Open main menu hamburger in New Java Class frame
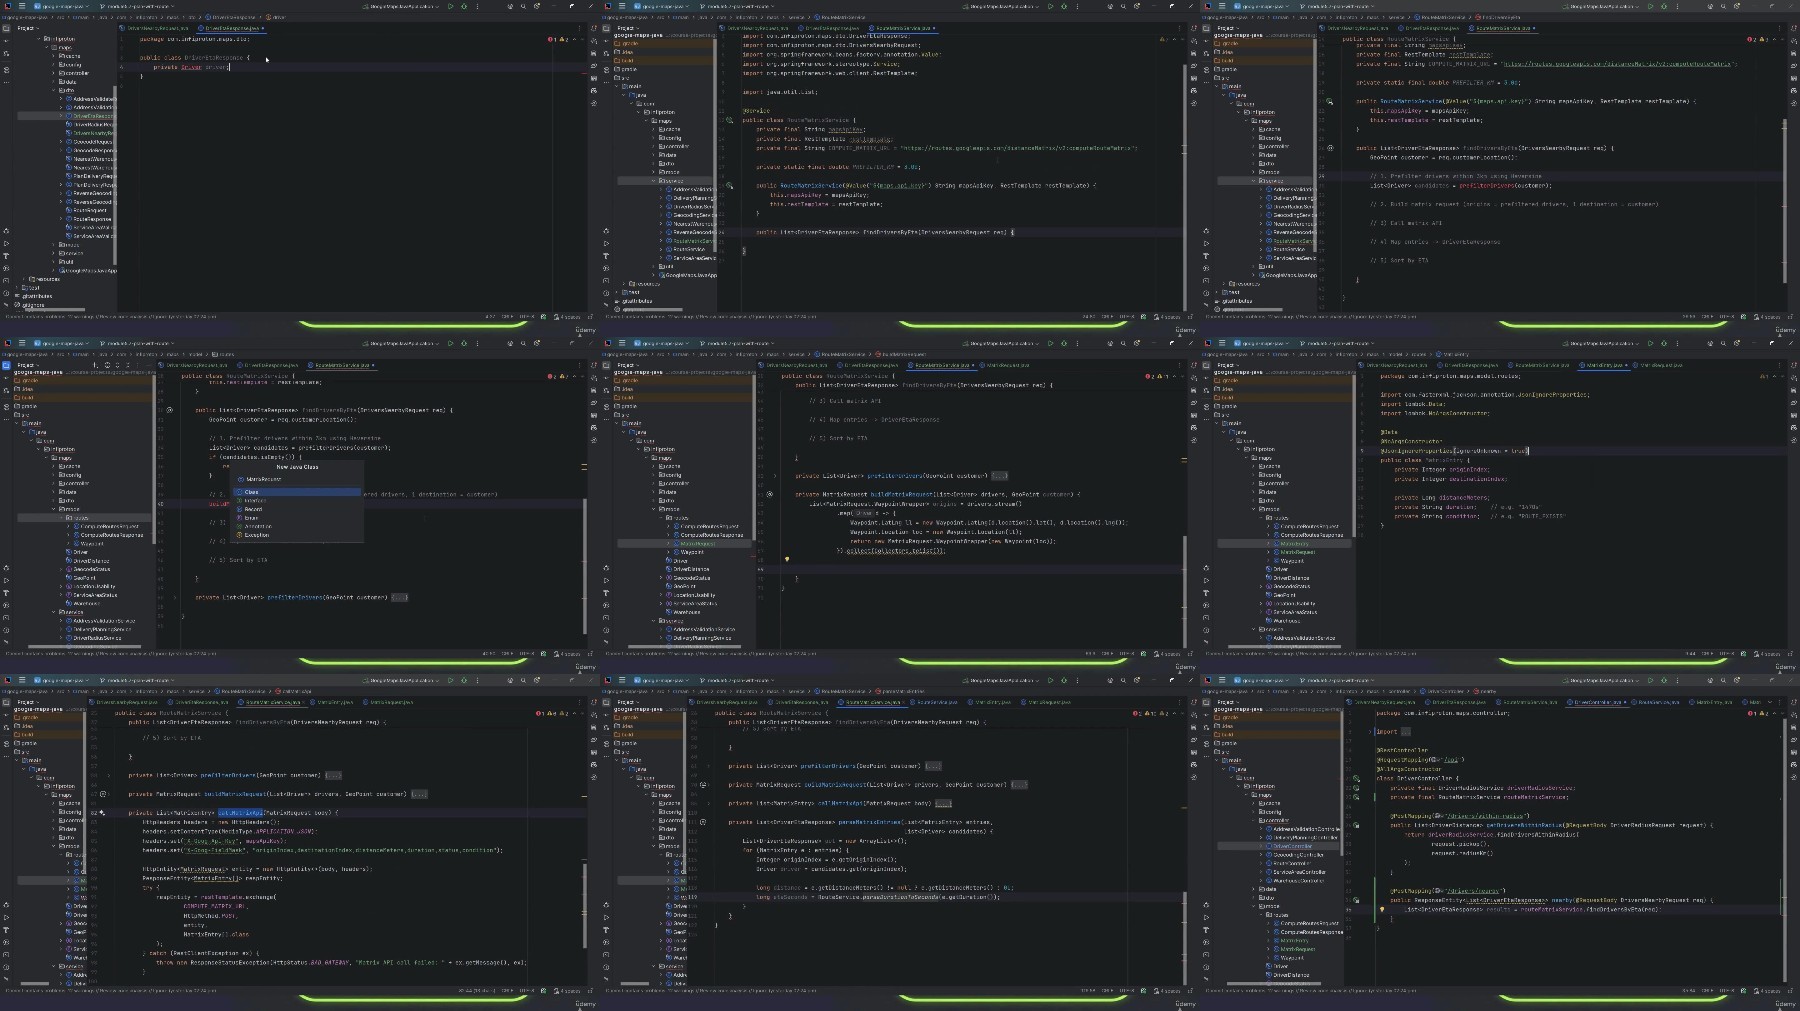This screenshot has height=1011, width=1800. pyautogui.click(x=22, y=343)
